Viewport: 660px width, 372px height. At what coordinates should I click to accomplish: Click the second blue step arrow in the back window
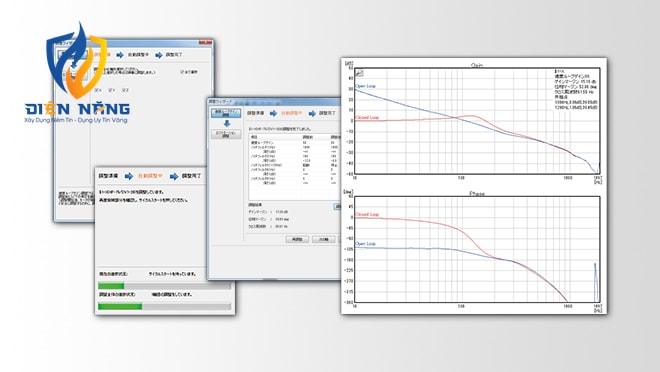pyautogui.click(x=159, y=55)
